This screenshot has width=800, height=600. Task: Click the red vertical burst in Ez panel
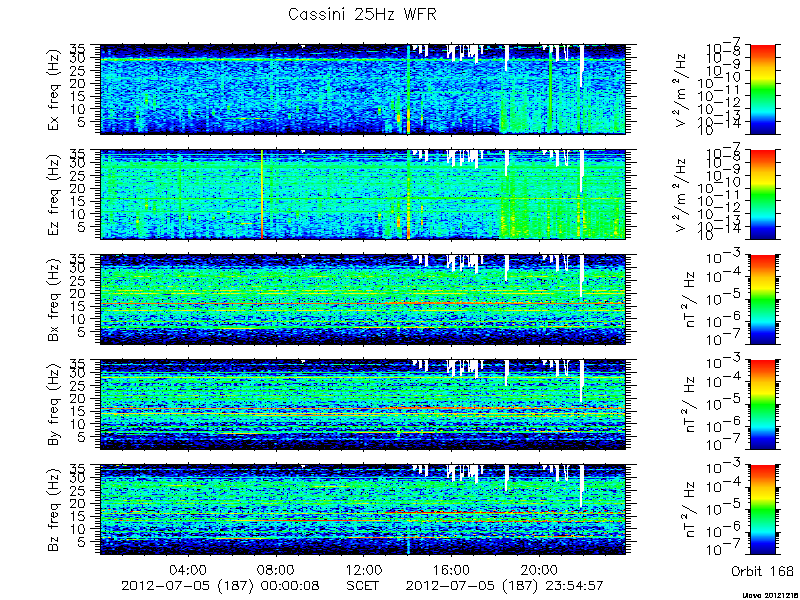(x=262, y=194)
